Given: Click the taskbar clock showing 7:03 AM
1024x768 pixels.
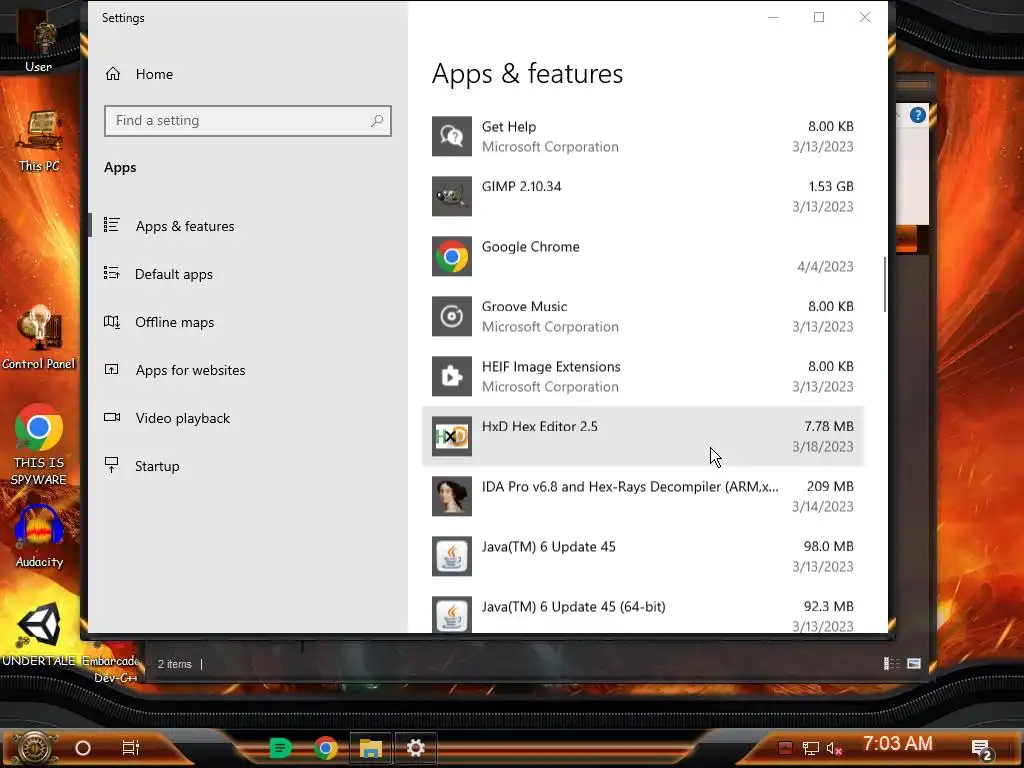Looking at the screenshot, I should [x=897, y=744].
